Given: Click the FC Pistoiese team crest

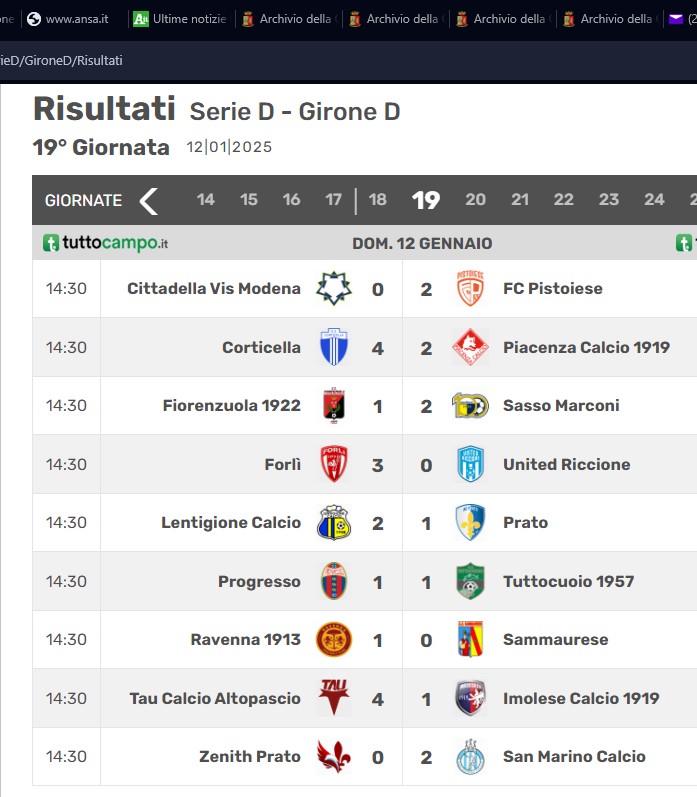Looking at the screenshot, I should point(470,289).
